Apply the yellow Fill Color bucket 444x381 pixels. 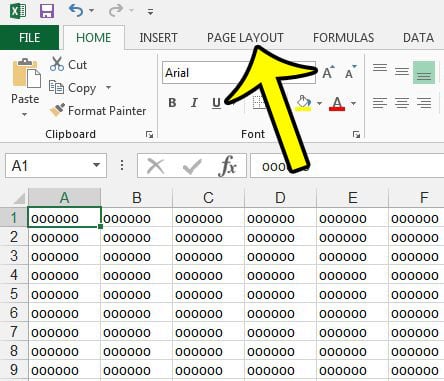(304, 103)
